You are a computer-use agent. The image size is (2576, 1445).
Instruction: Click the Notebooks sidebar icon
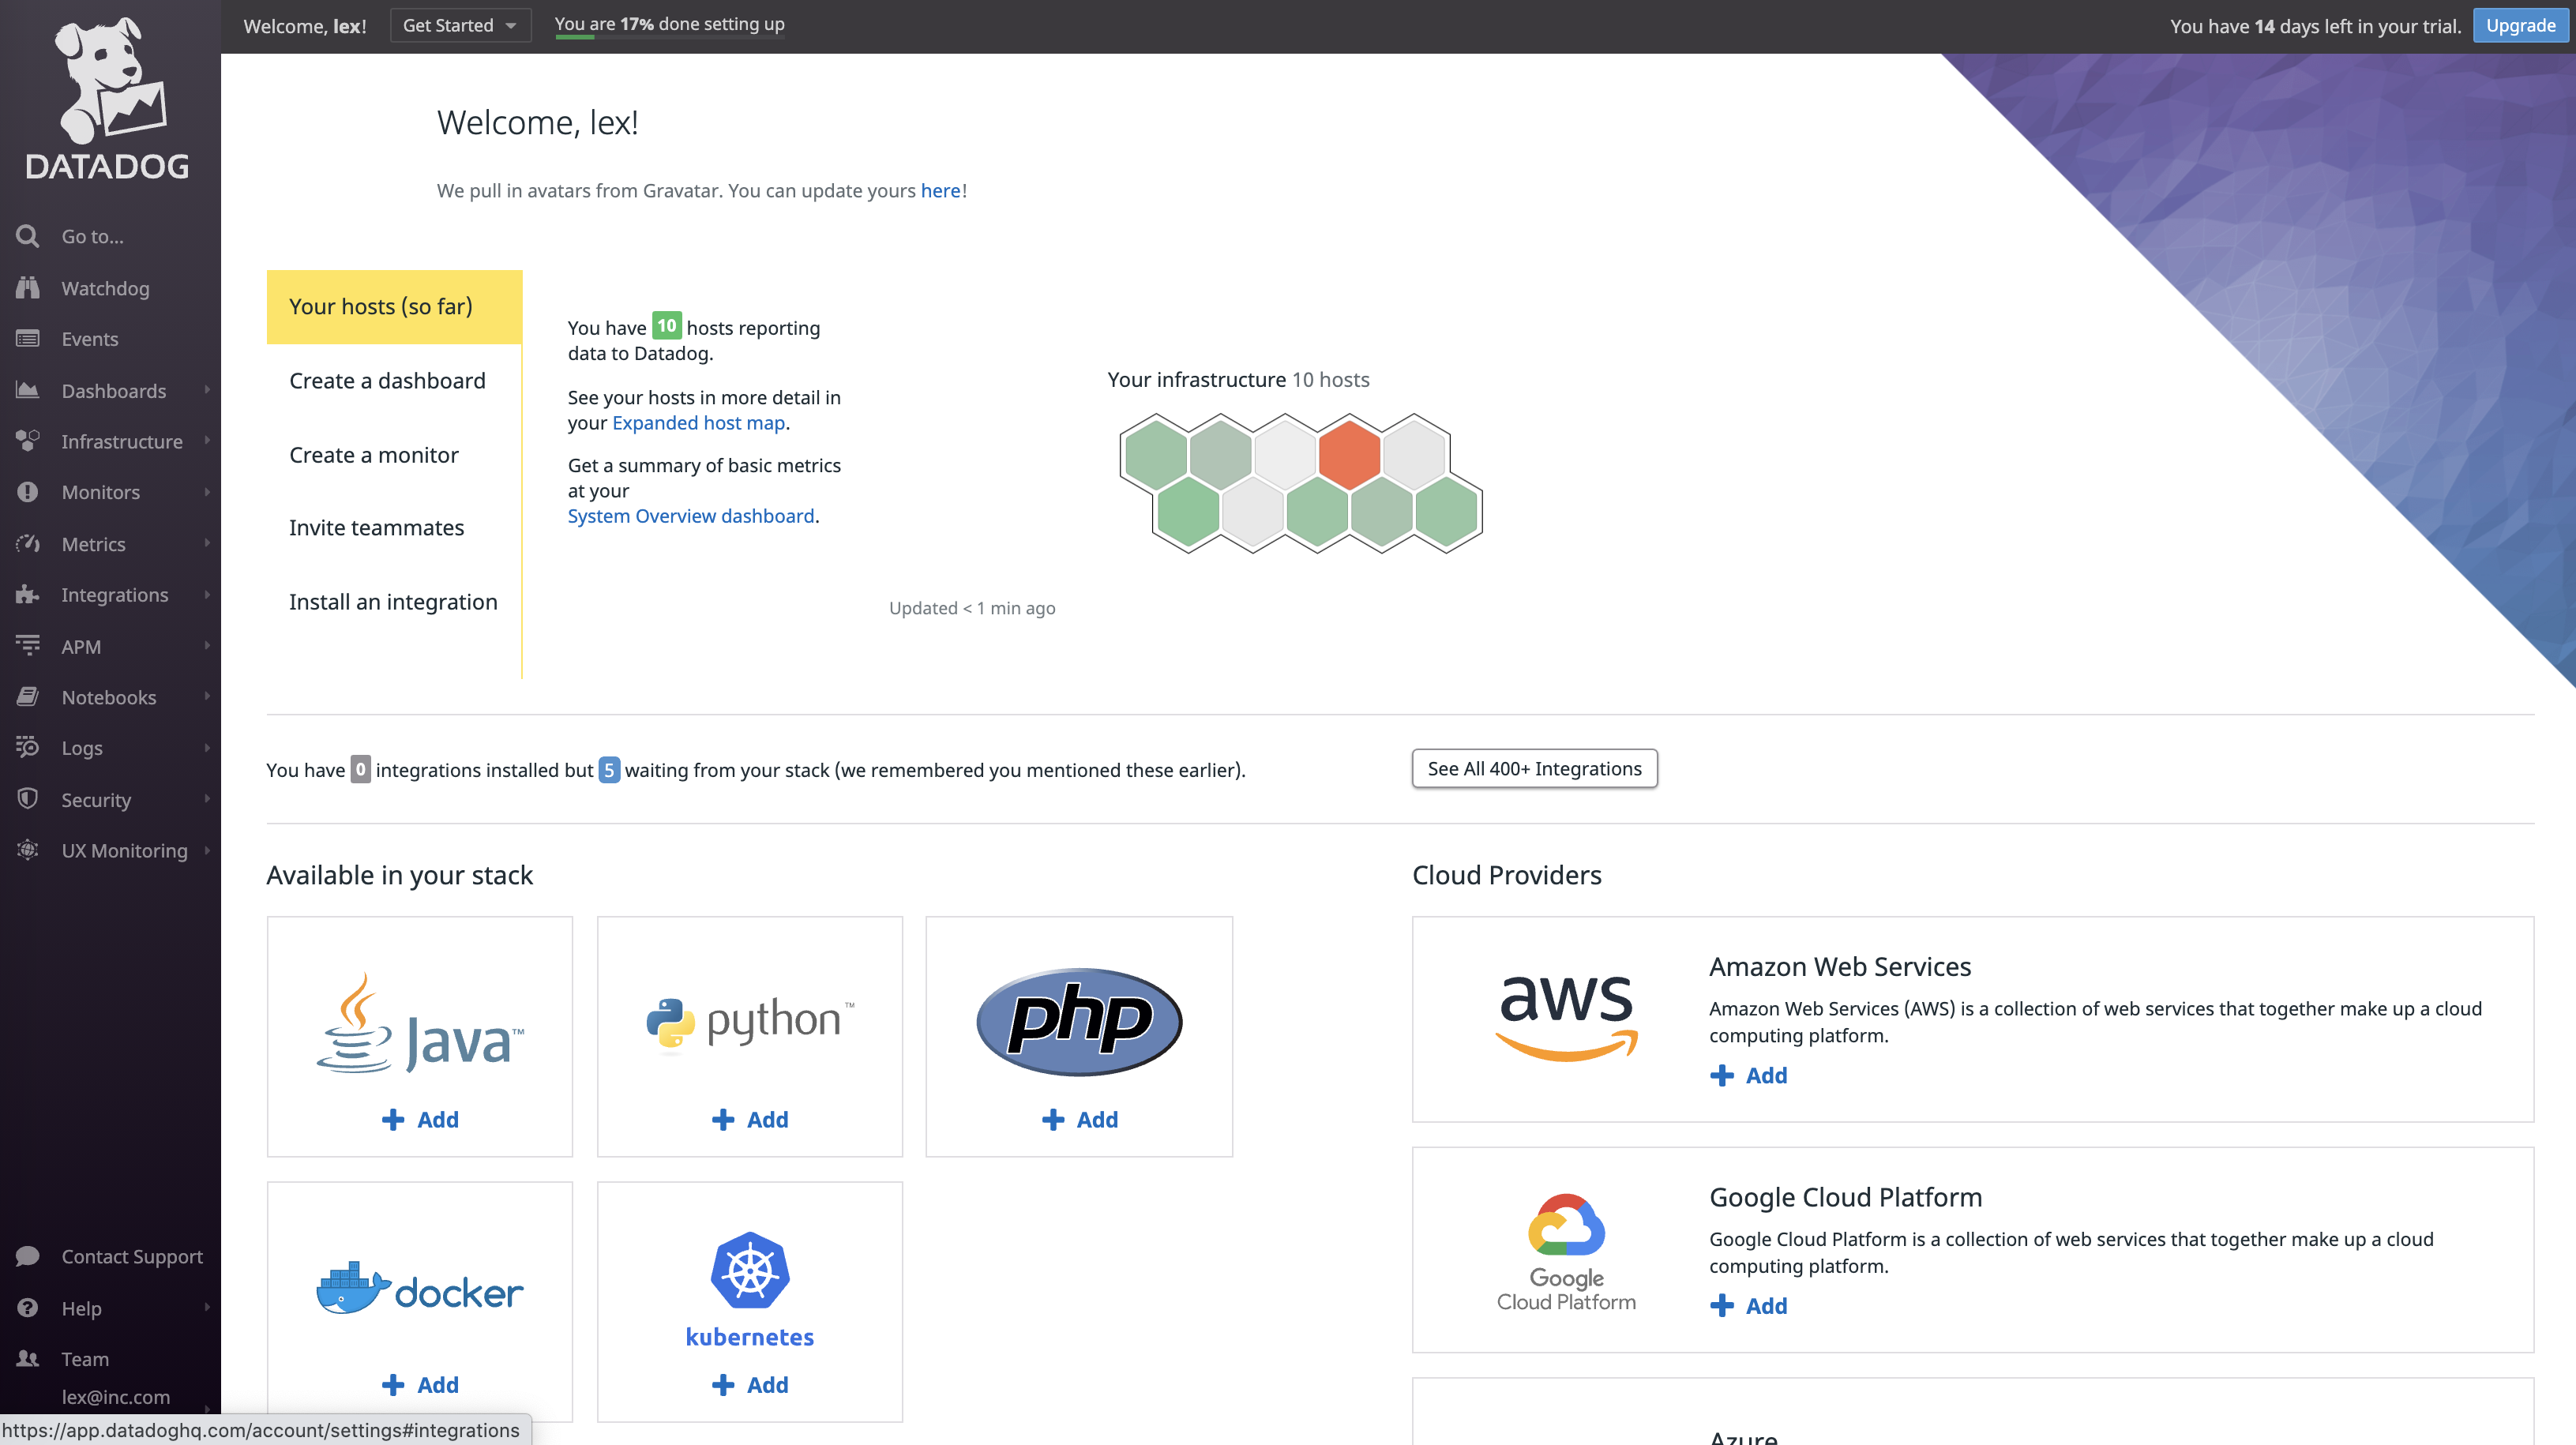coord(28,697)
